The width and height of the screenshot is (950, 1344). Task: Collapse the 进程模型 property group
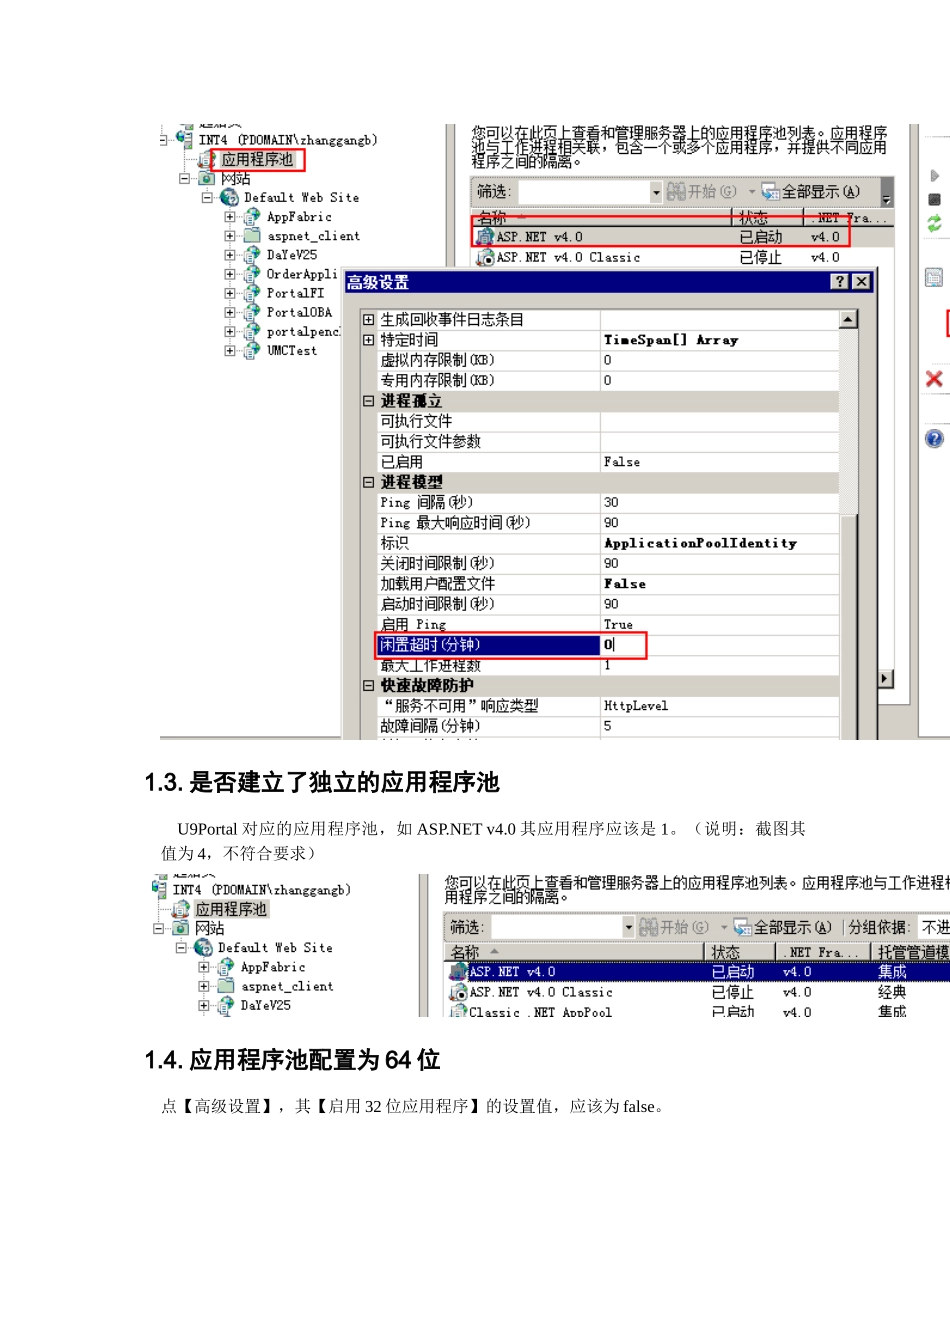pos(368,482)
